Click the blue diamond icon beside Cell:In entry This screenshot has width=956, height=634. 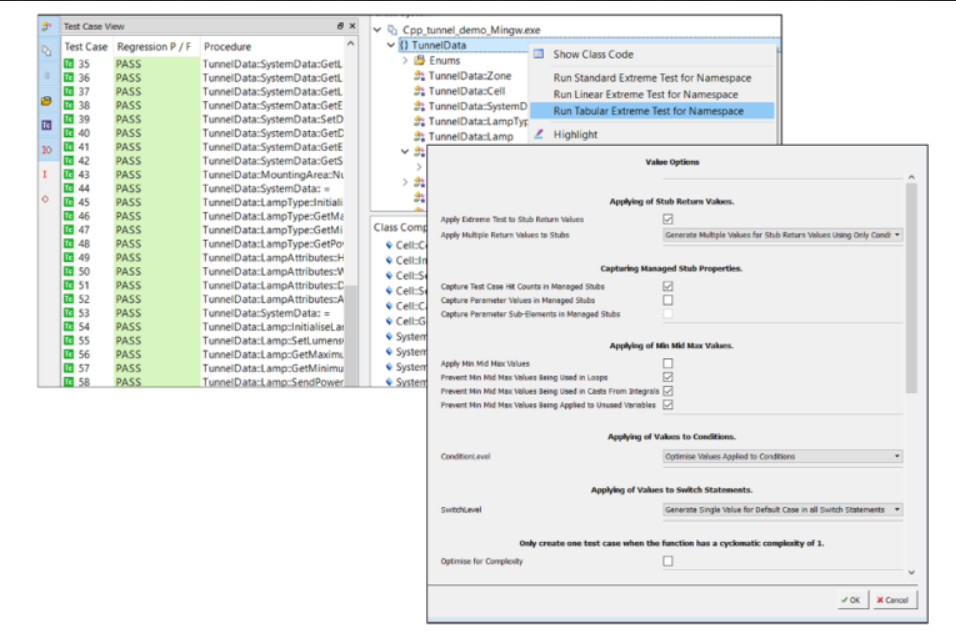pyautogui.click(x=389, y=260)
